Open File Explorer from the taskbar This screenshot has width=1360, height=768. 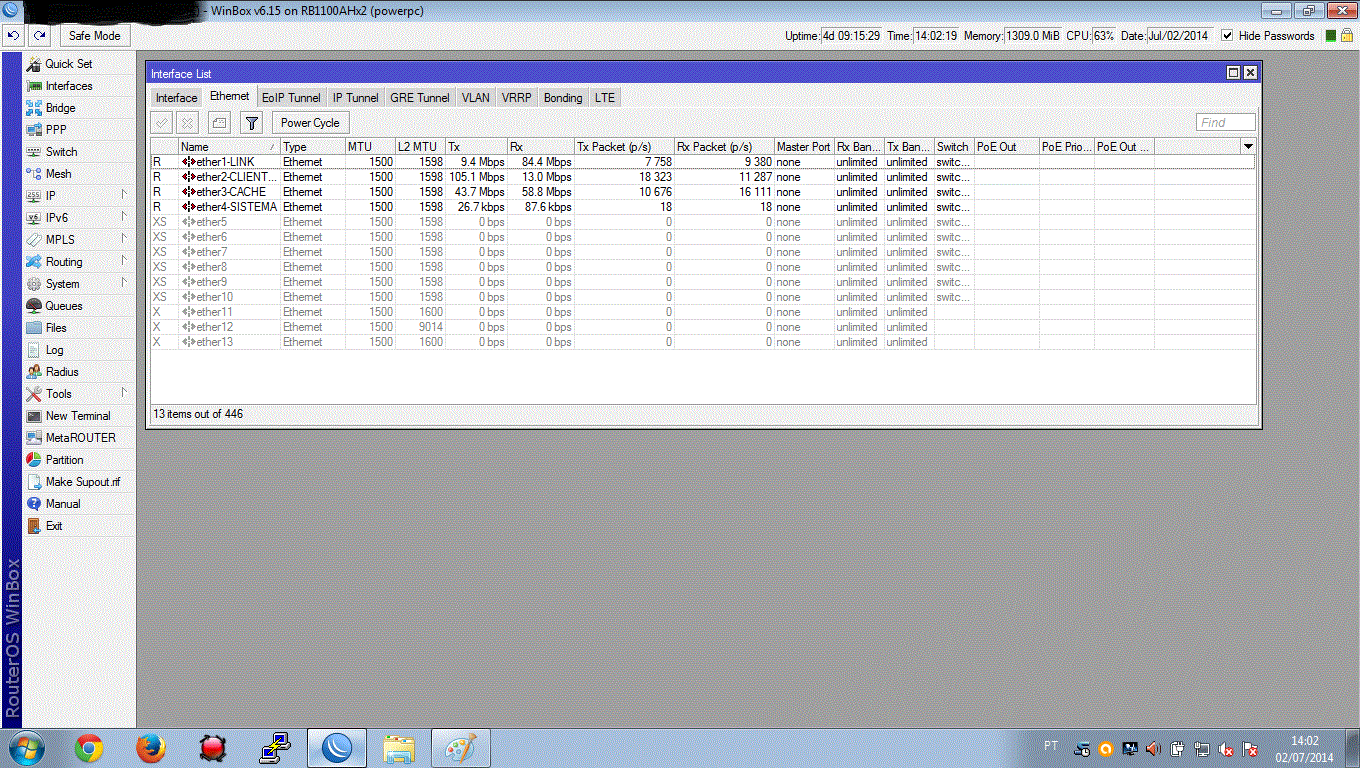(x=399, y=748)
